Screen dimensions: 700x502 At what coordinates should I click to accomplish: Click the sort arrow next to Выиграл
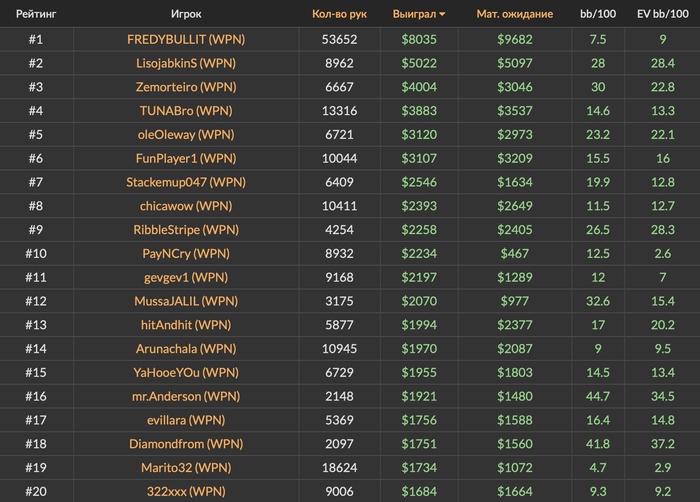442,14
